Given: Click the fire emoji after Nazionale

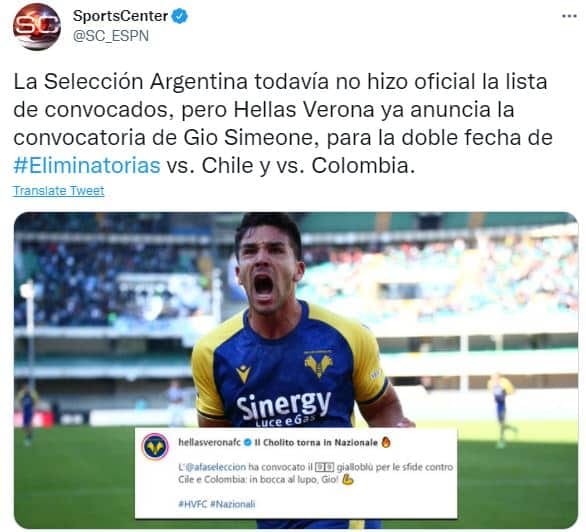Looking at the screenshot, I should point(386,442).
